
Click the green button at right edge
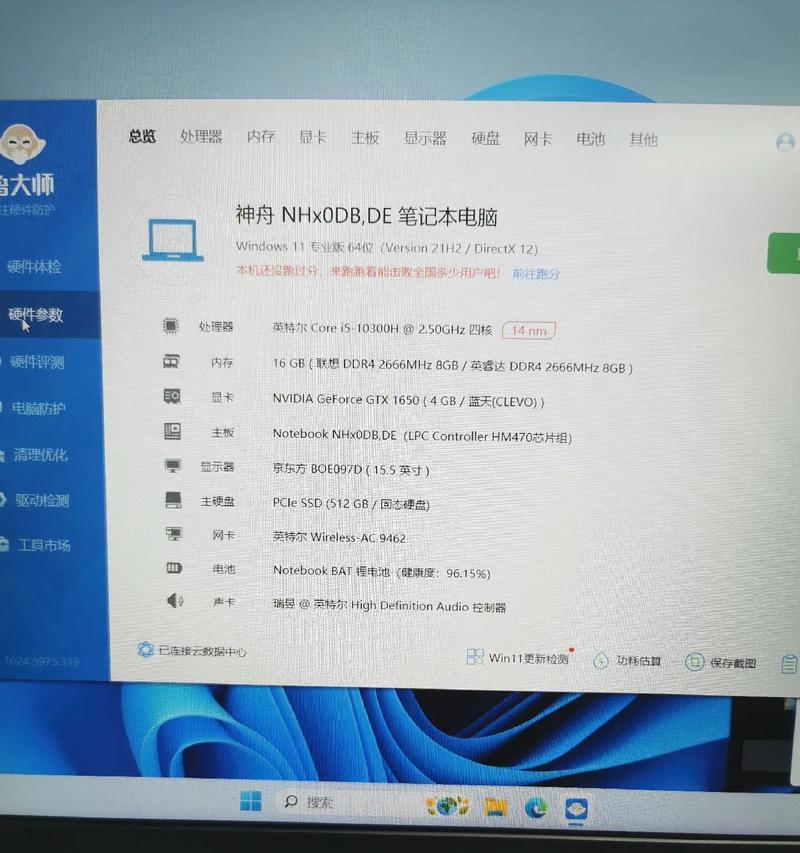click(x=784, y=253)
